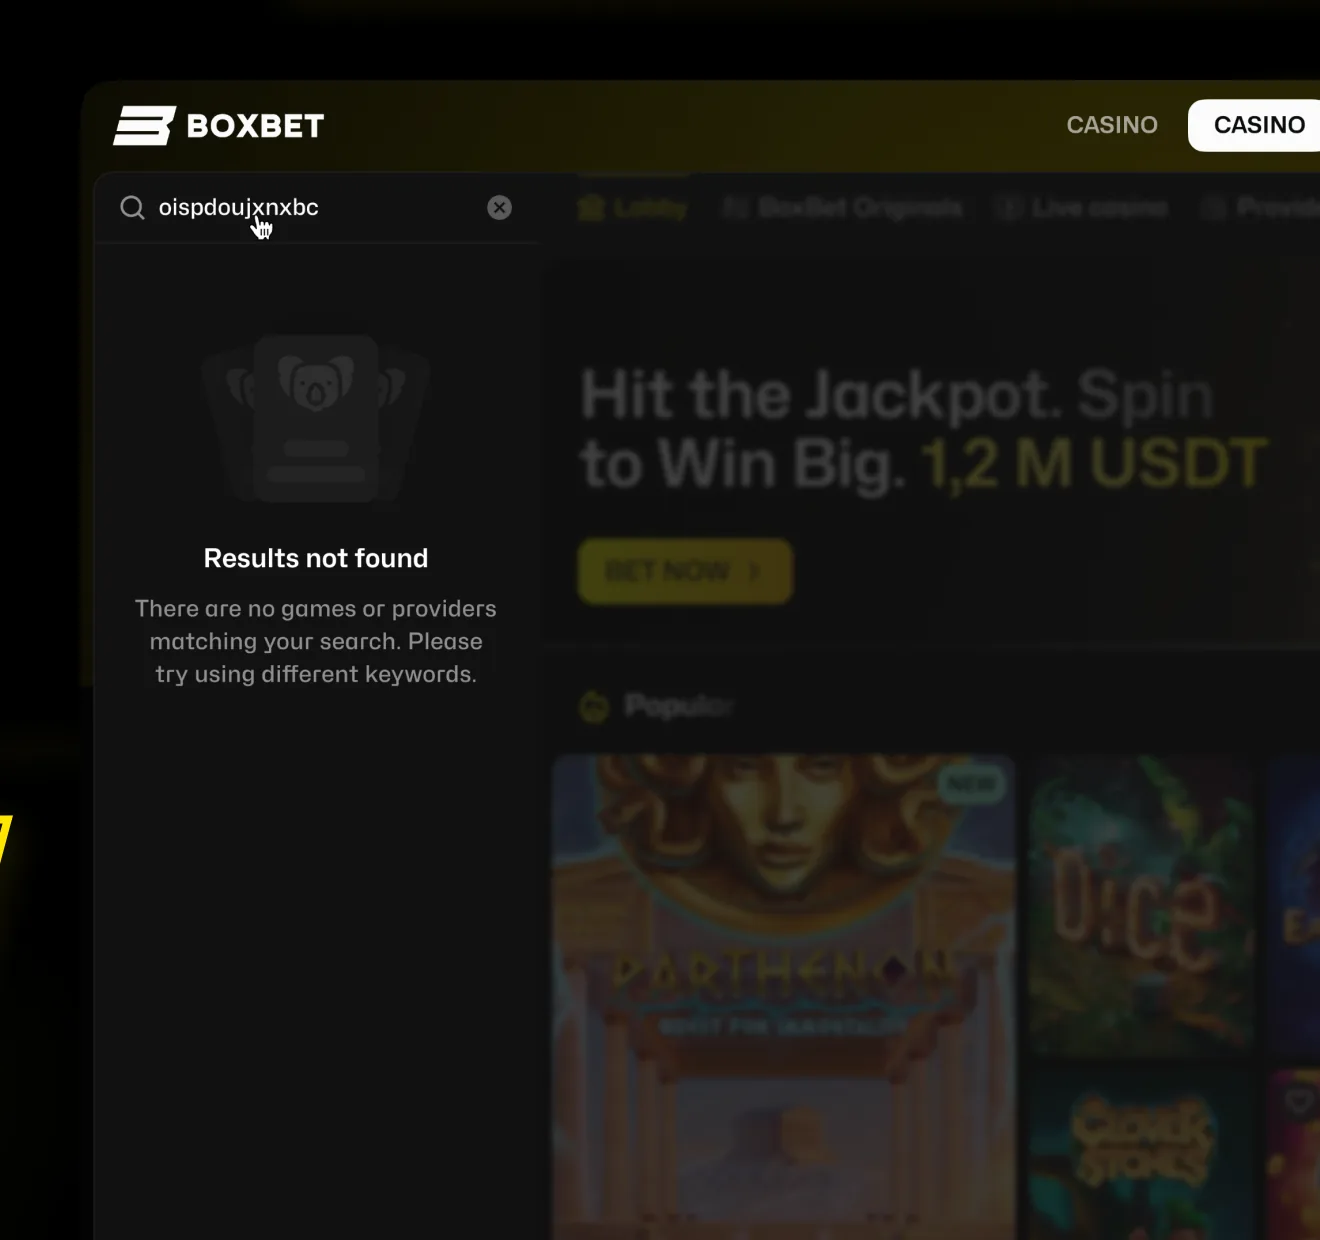Click the yellow BET NOW button
1320x1240 pixels.
(x=685, y=571)
